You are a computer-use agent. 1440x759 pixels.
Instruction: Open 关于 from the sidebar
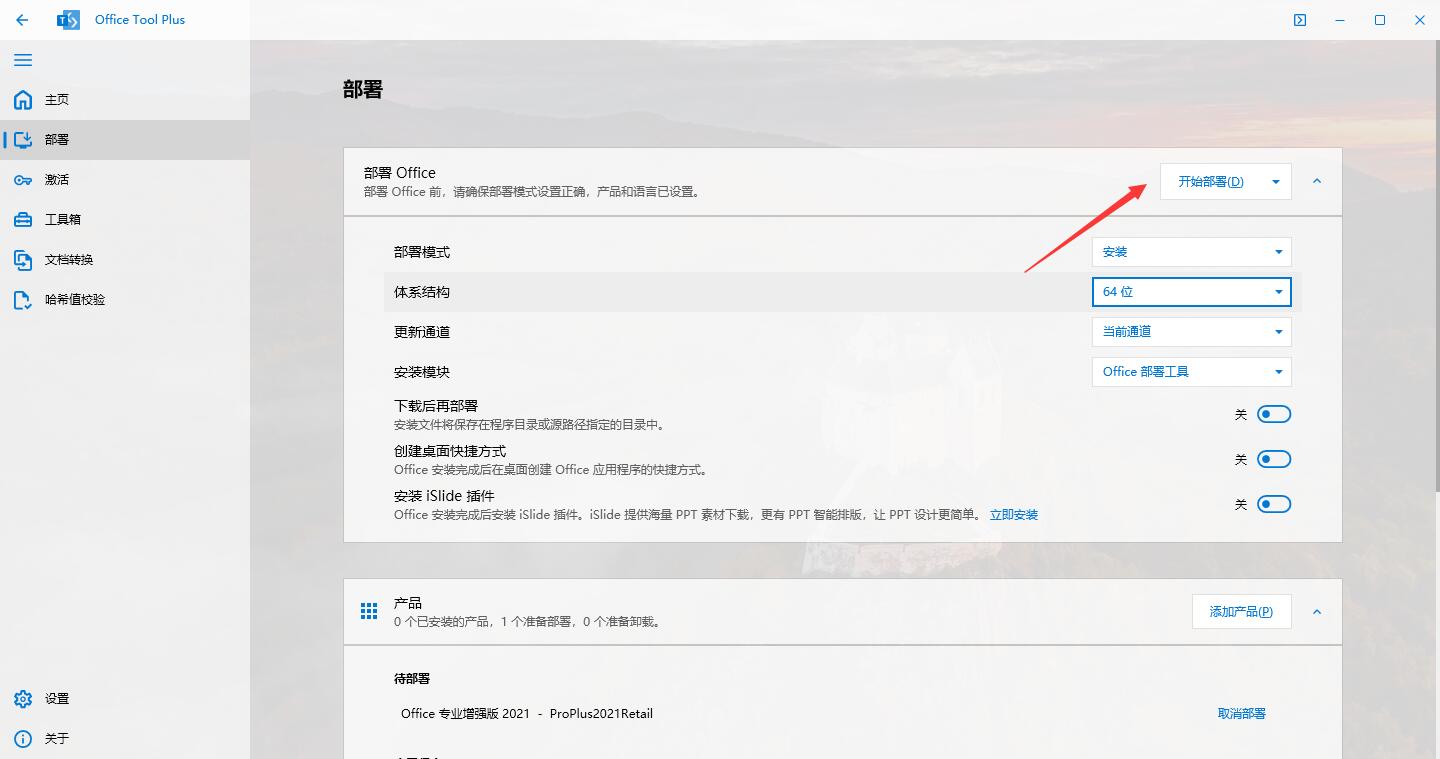125,739
